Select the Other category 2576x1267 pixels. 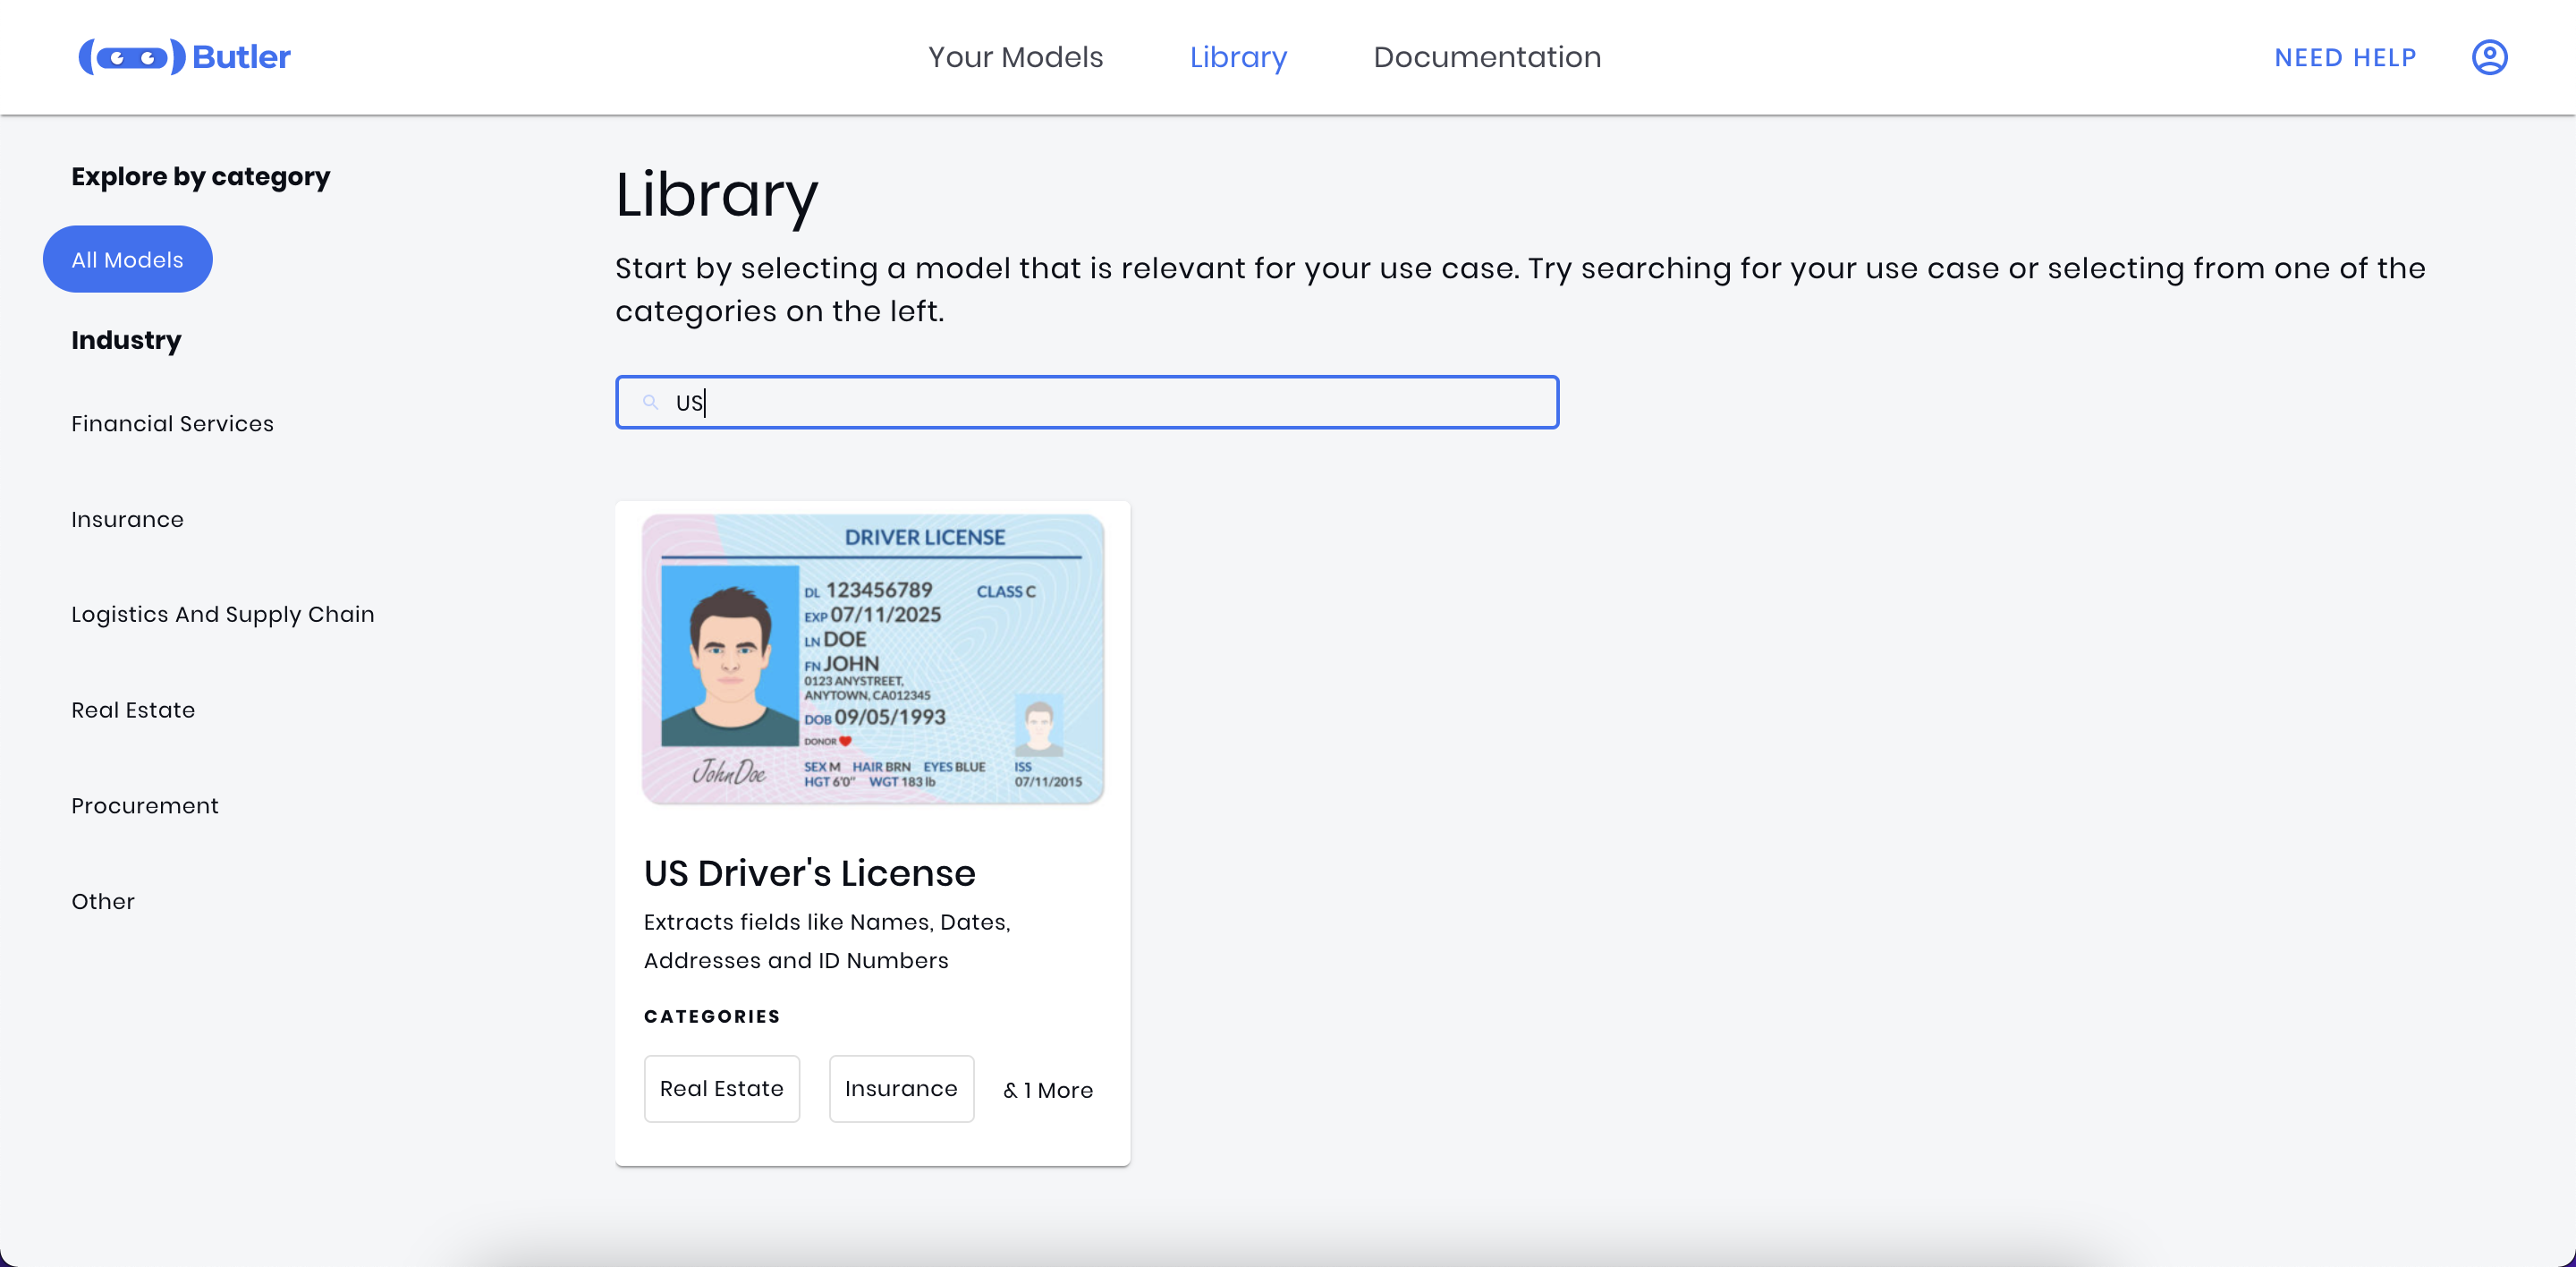[103, 901]
